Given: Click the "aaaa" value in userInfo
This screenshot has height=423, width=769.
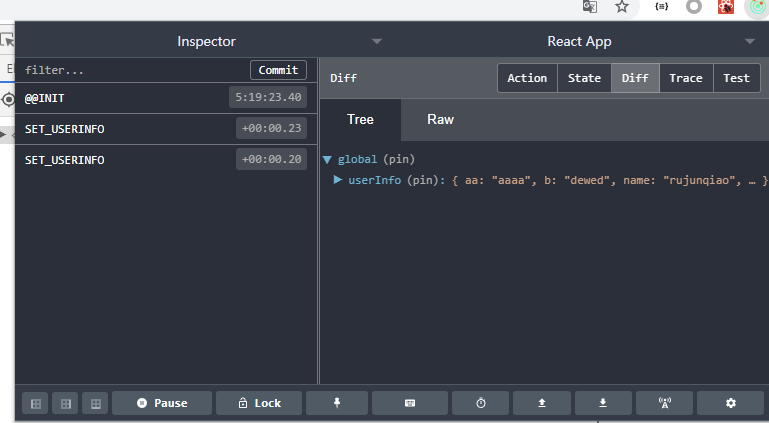Looking at the screenshot, I should point(511,180).
